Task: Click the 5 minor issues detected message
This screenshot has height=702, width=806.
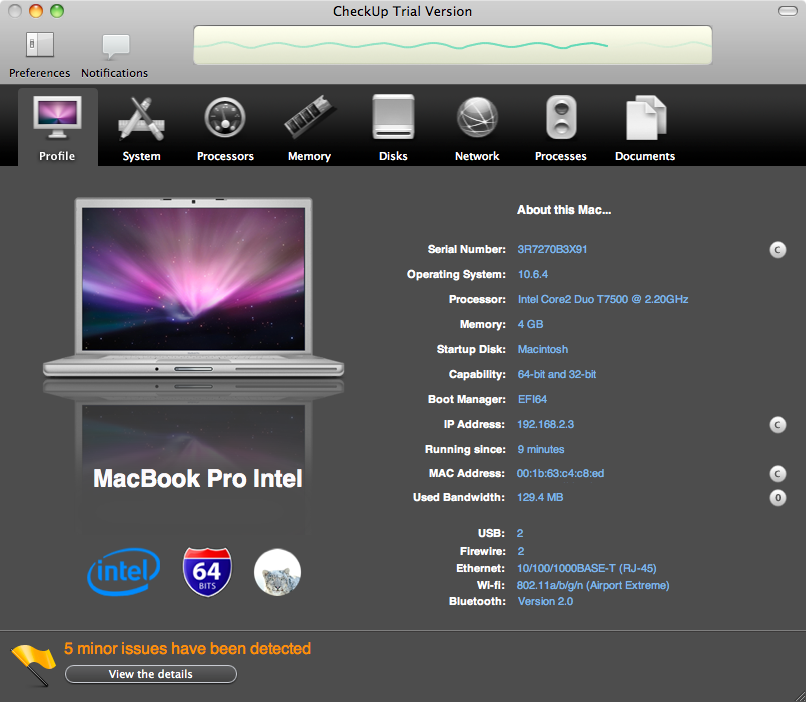Action: pyautogui.click(x=188, y=649)
